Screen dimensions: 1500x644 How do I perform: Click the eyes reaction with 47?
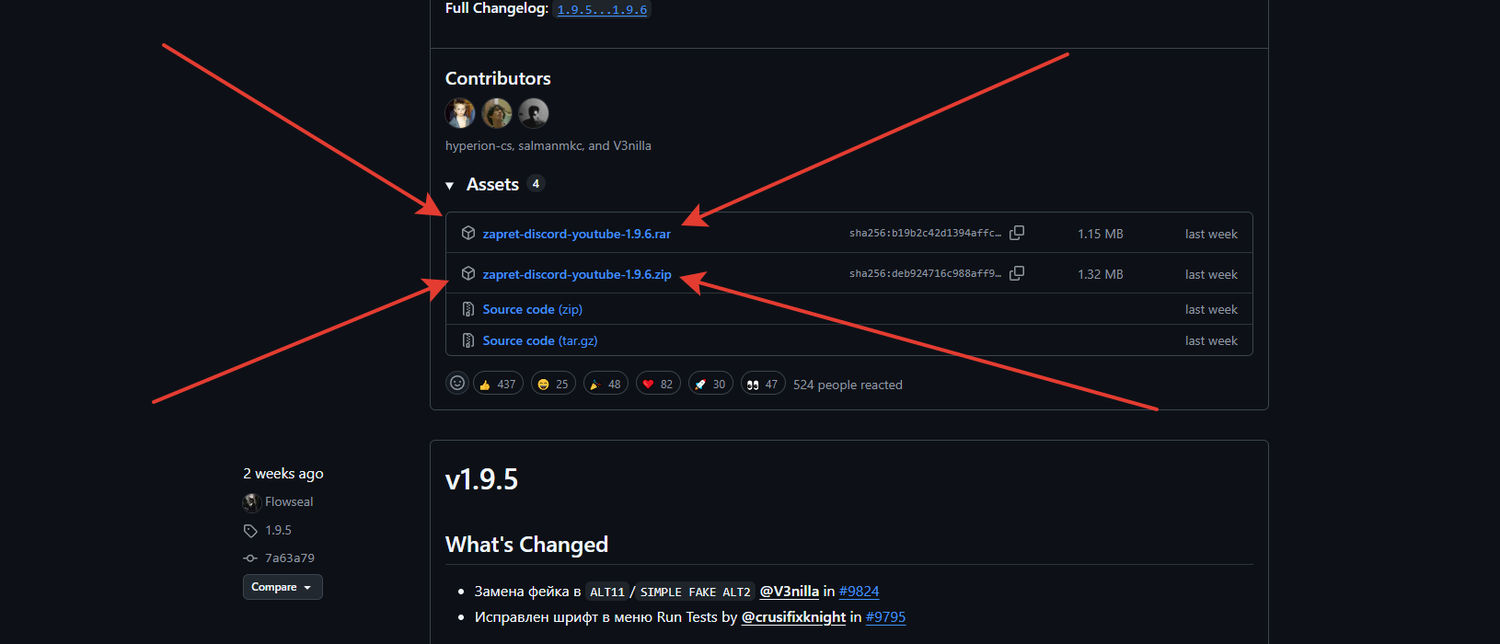coord(763,384)
